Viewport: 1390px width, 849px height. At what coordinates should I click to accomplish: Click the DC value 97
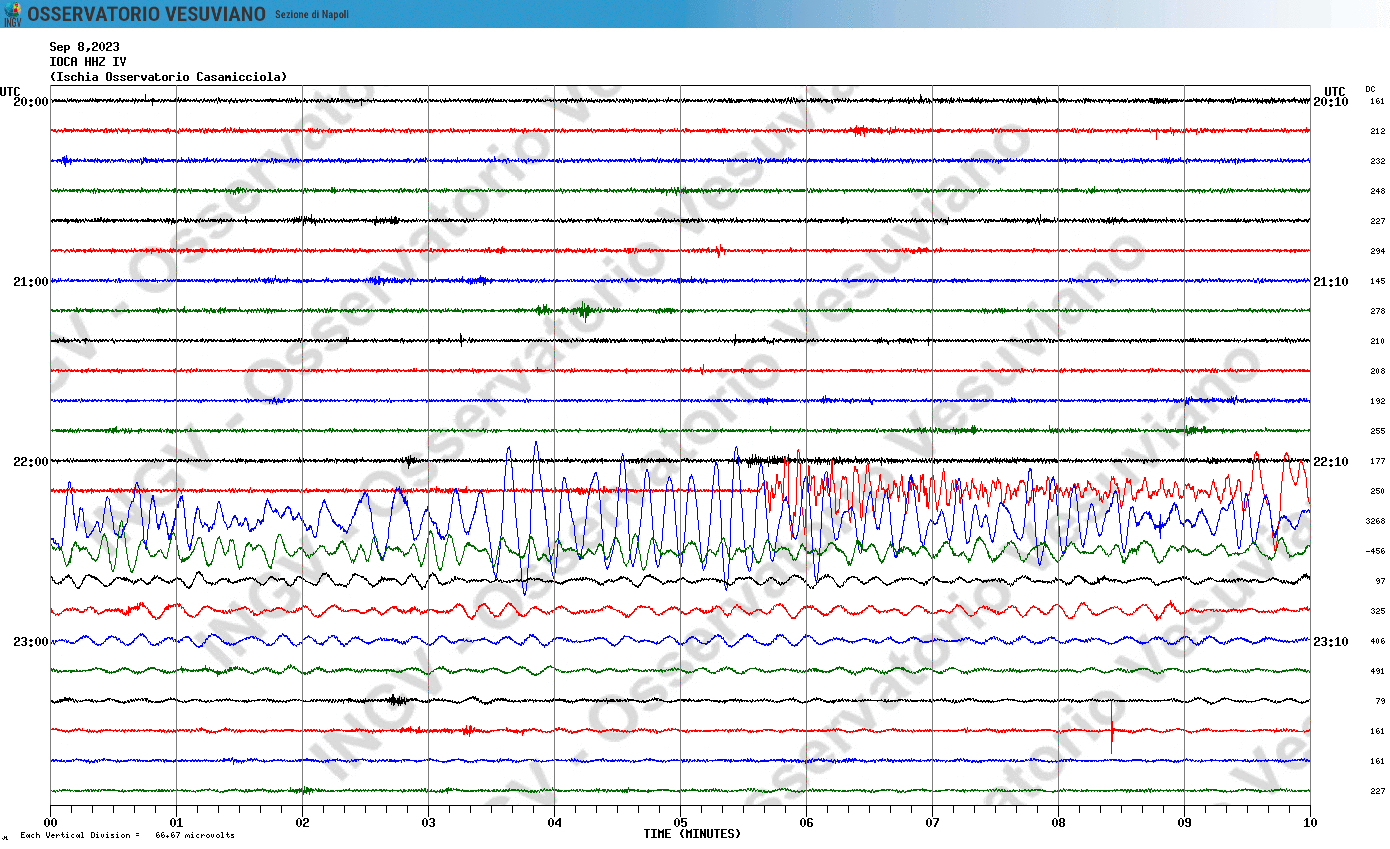[x=1379, y=581]
